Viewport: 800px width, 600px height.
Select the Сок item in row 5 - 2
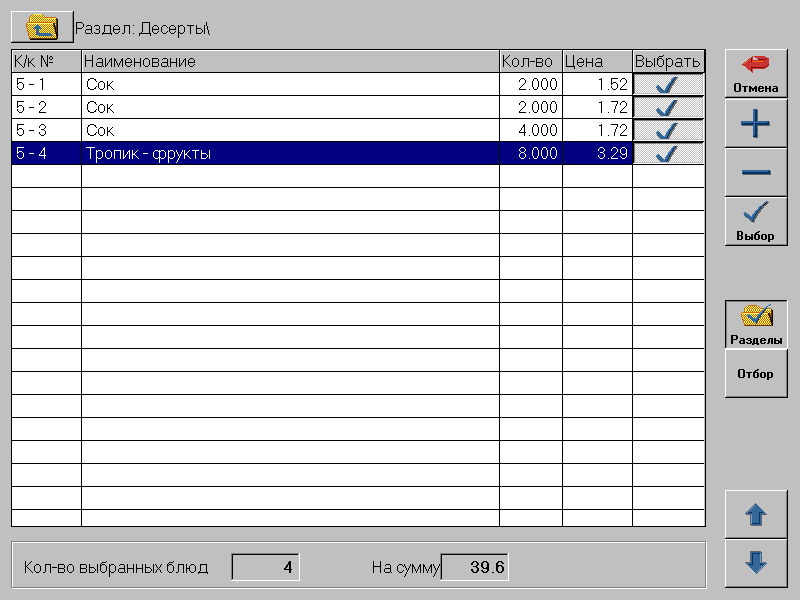(290, 107)
